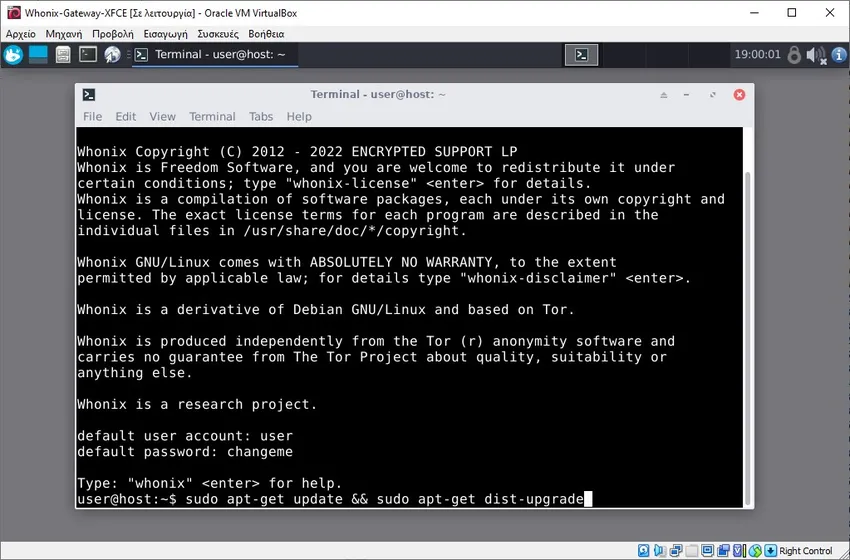Open VirtualBox Εισαγωγή menu
Viewport: 850px width, 560px height.
[165, 34]
